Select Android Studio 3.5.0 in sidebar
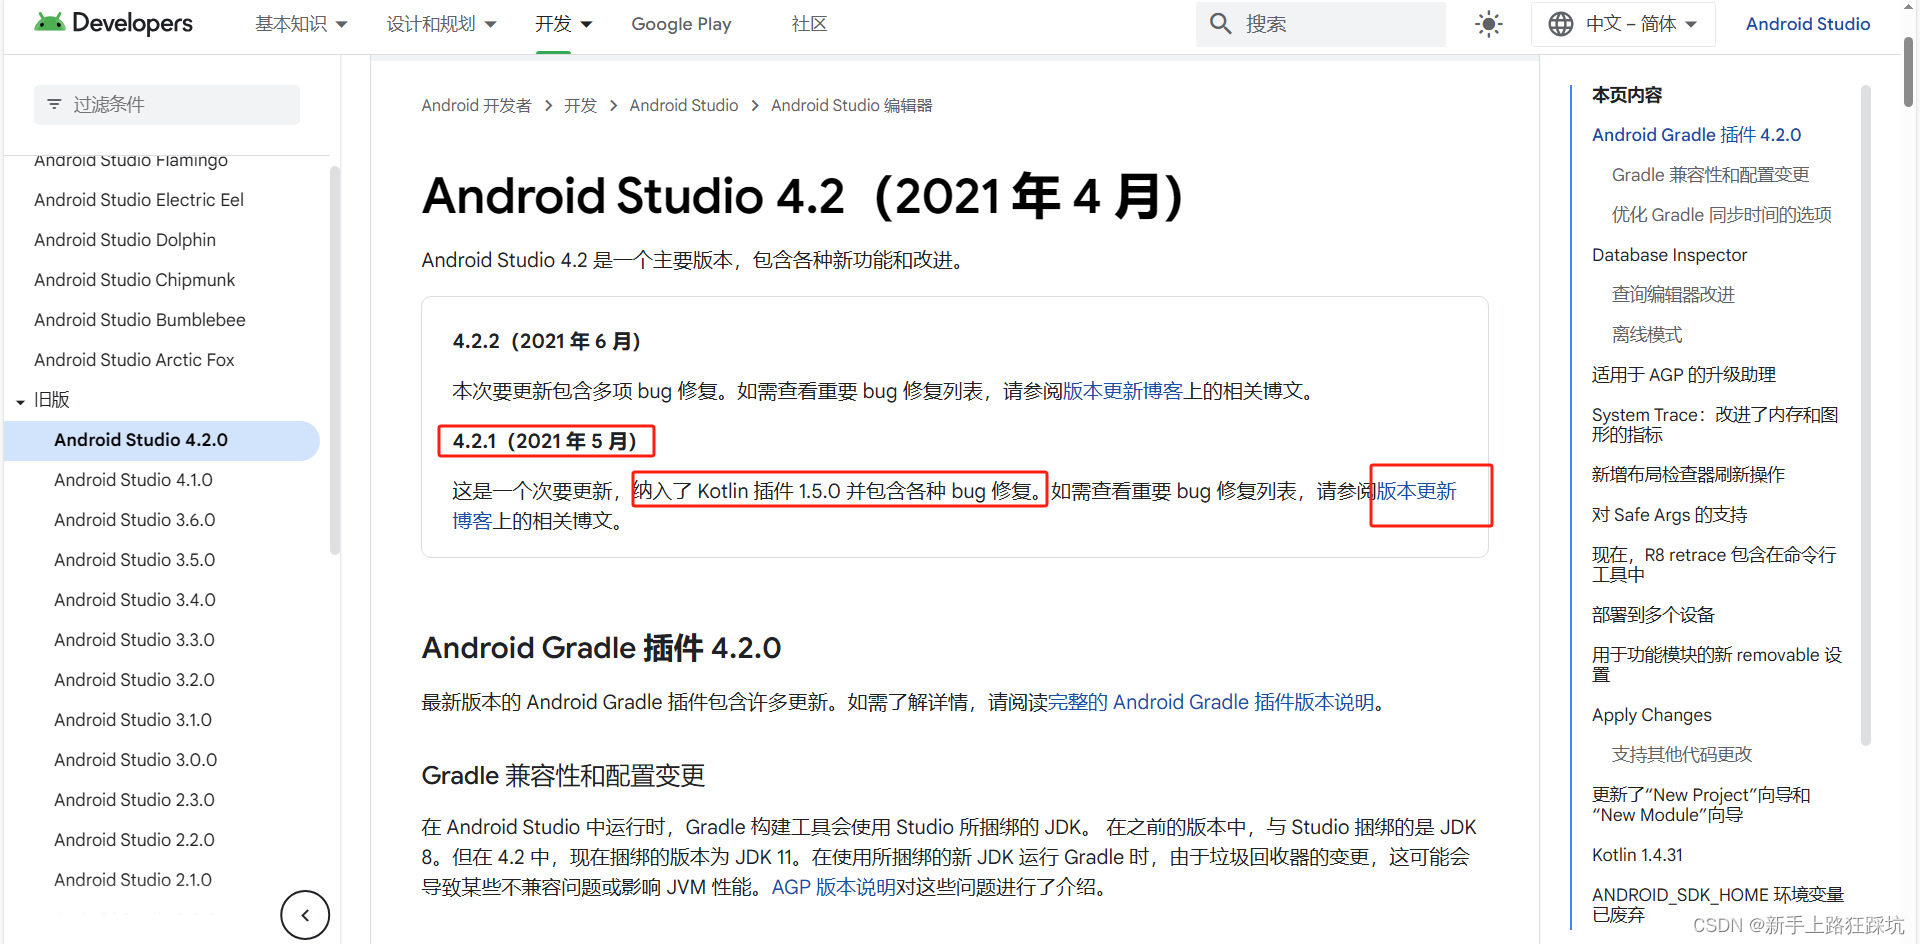 pos(135,560)
